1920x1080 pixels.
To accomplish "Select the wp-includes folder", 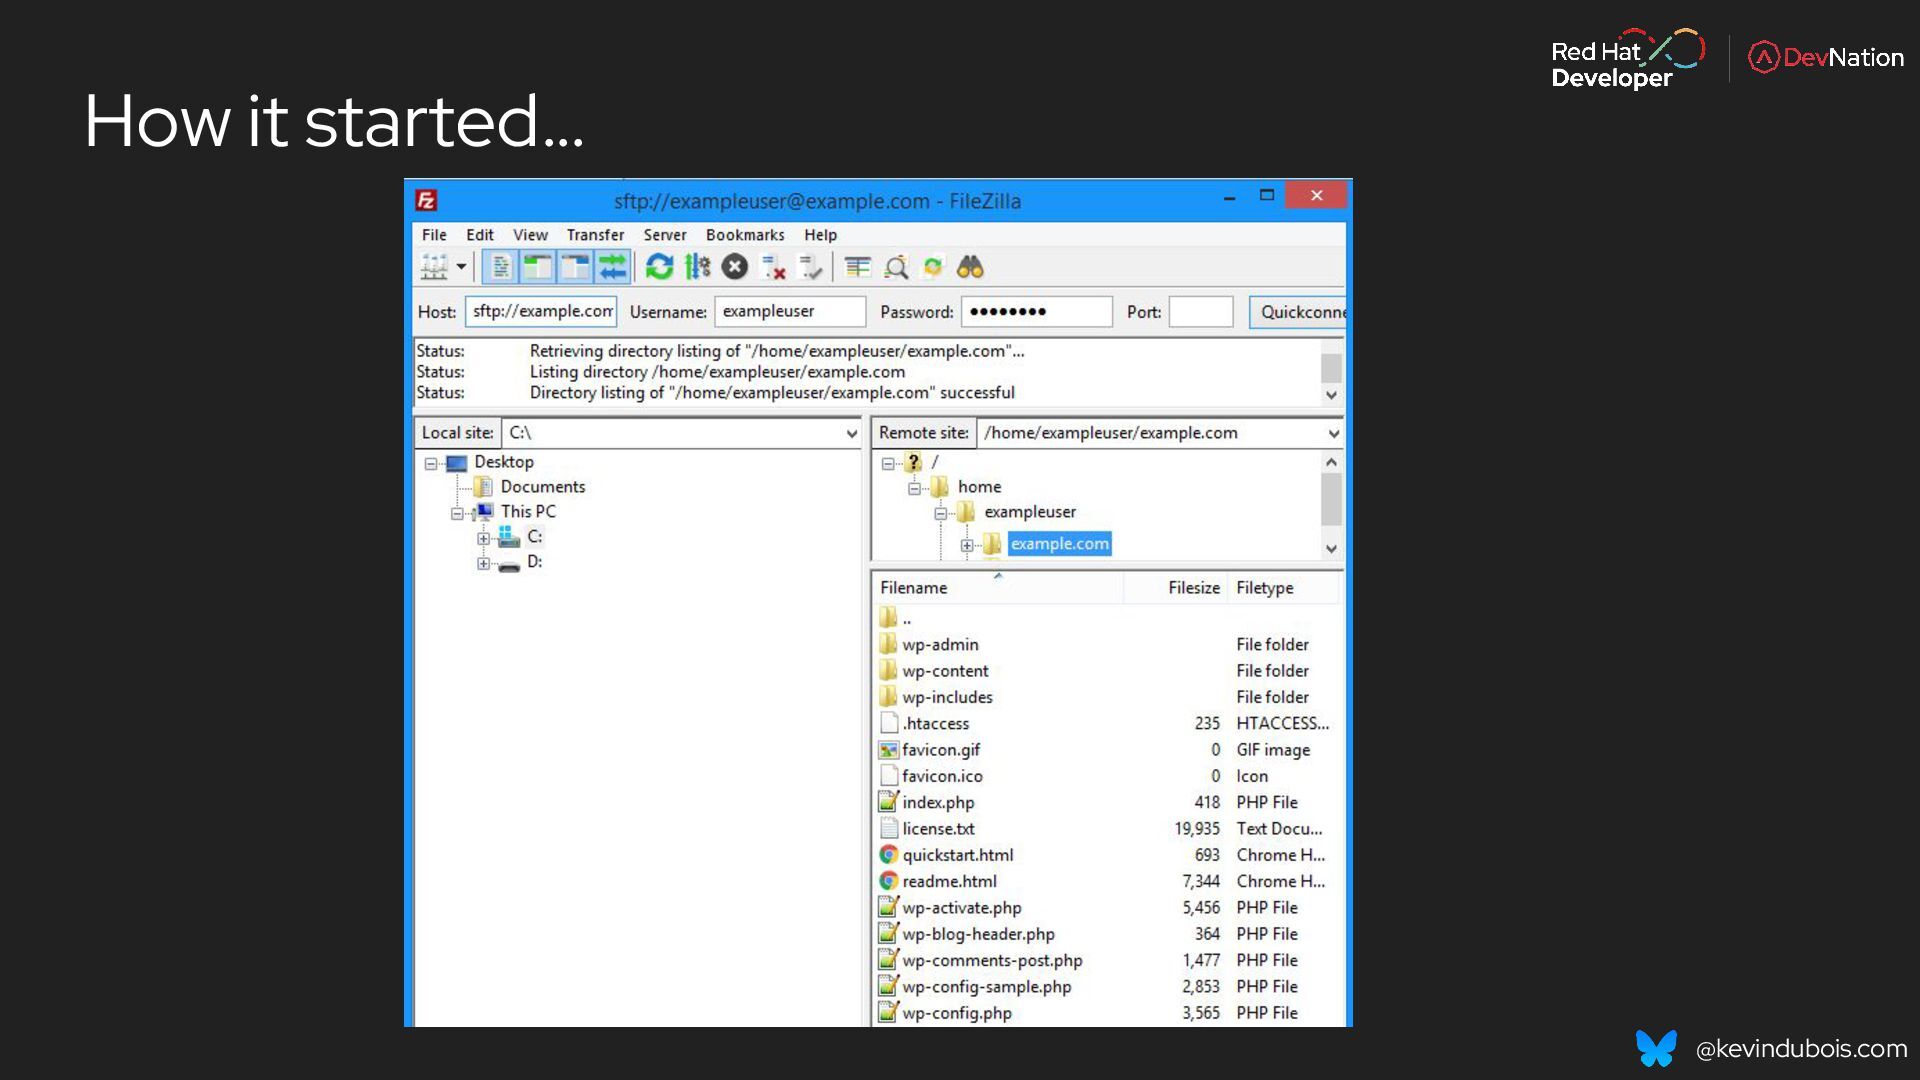I will point(1107,697).
